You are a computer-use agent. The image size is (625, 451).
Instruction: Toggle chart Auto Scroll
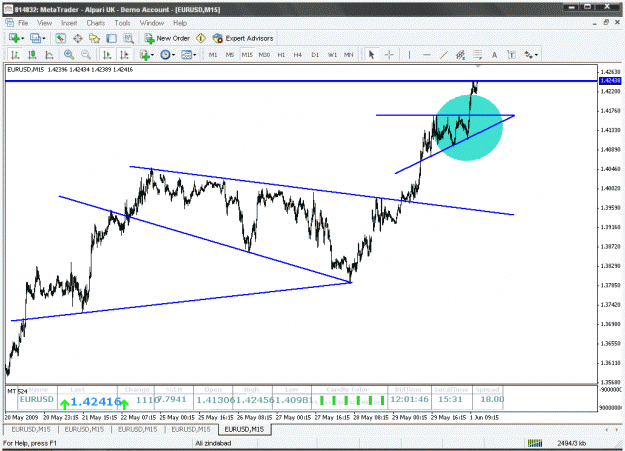(107, 55)
